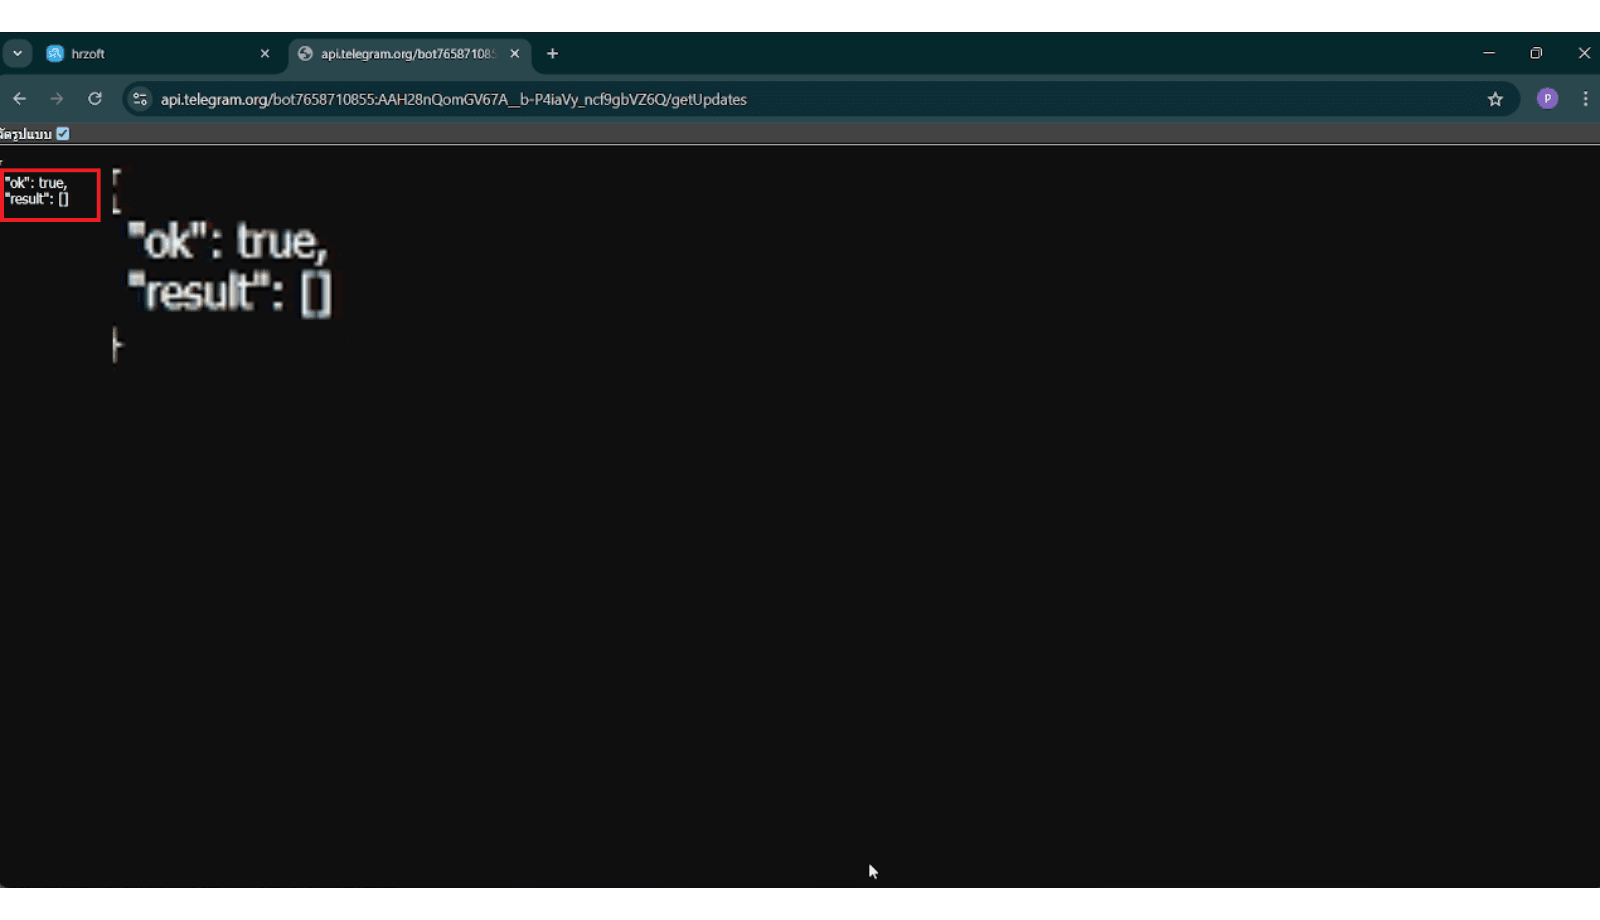Close the api.telegram.org tab
1600x920 pixels.
coord(515,54)
